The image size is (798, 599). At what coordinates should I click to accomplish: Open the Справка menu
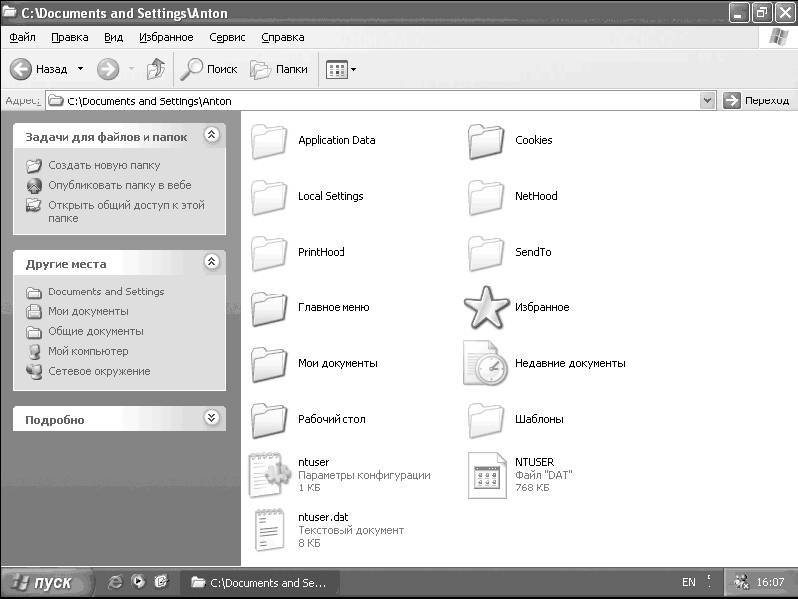282,37
